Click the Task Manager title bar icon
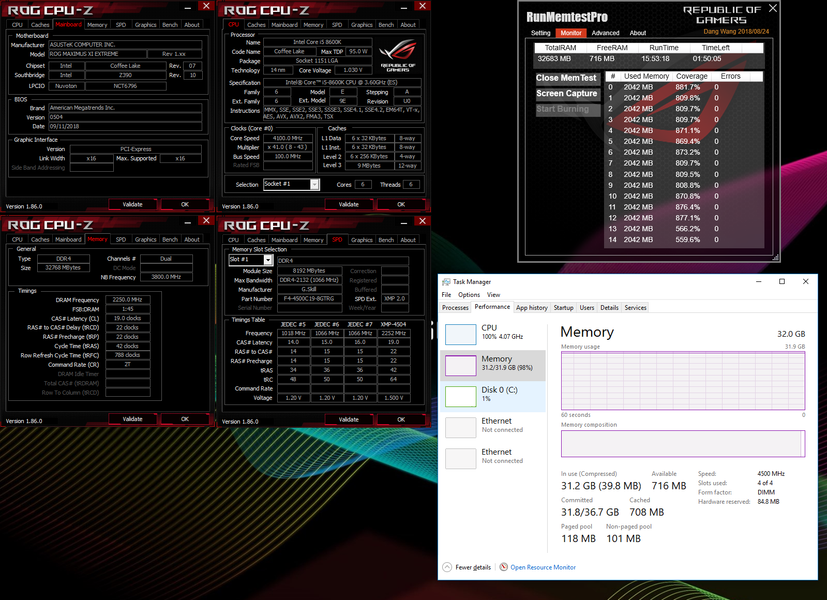The image size is (827, 600). point(446,282)
